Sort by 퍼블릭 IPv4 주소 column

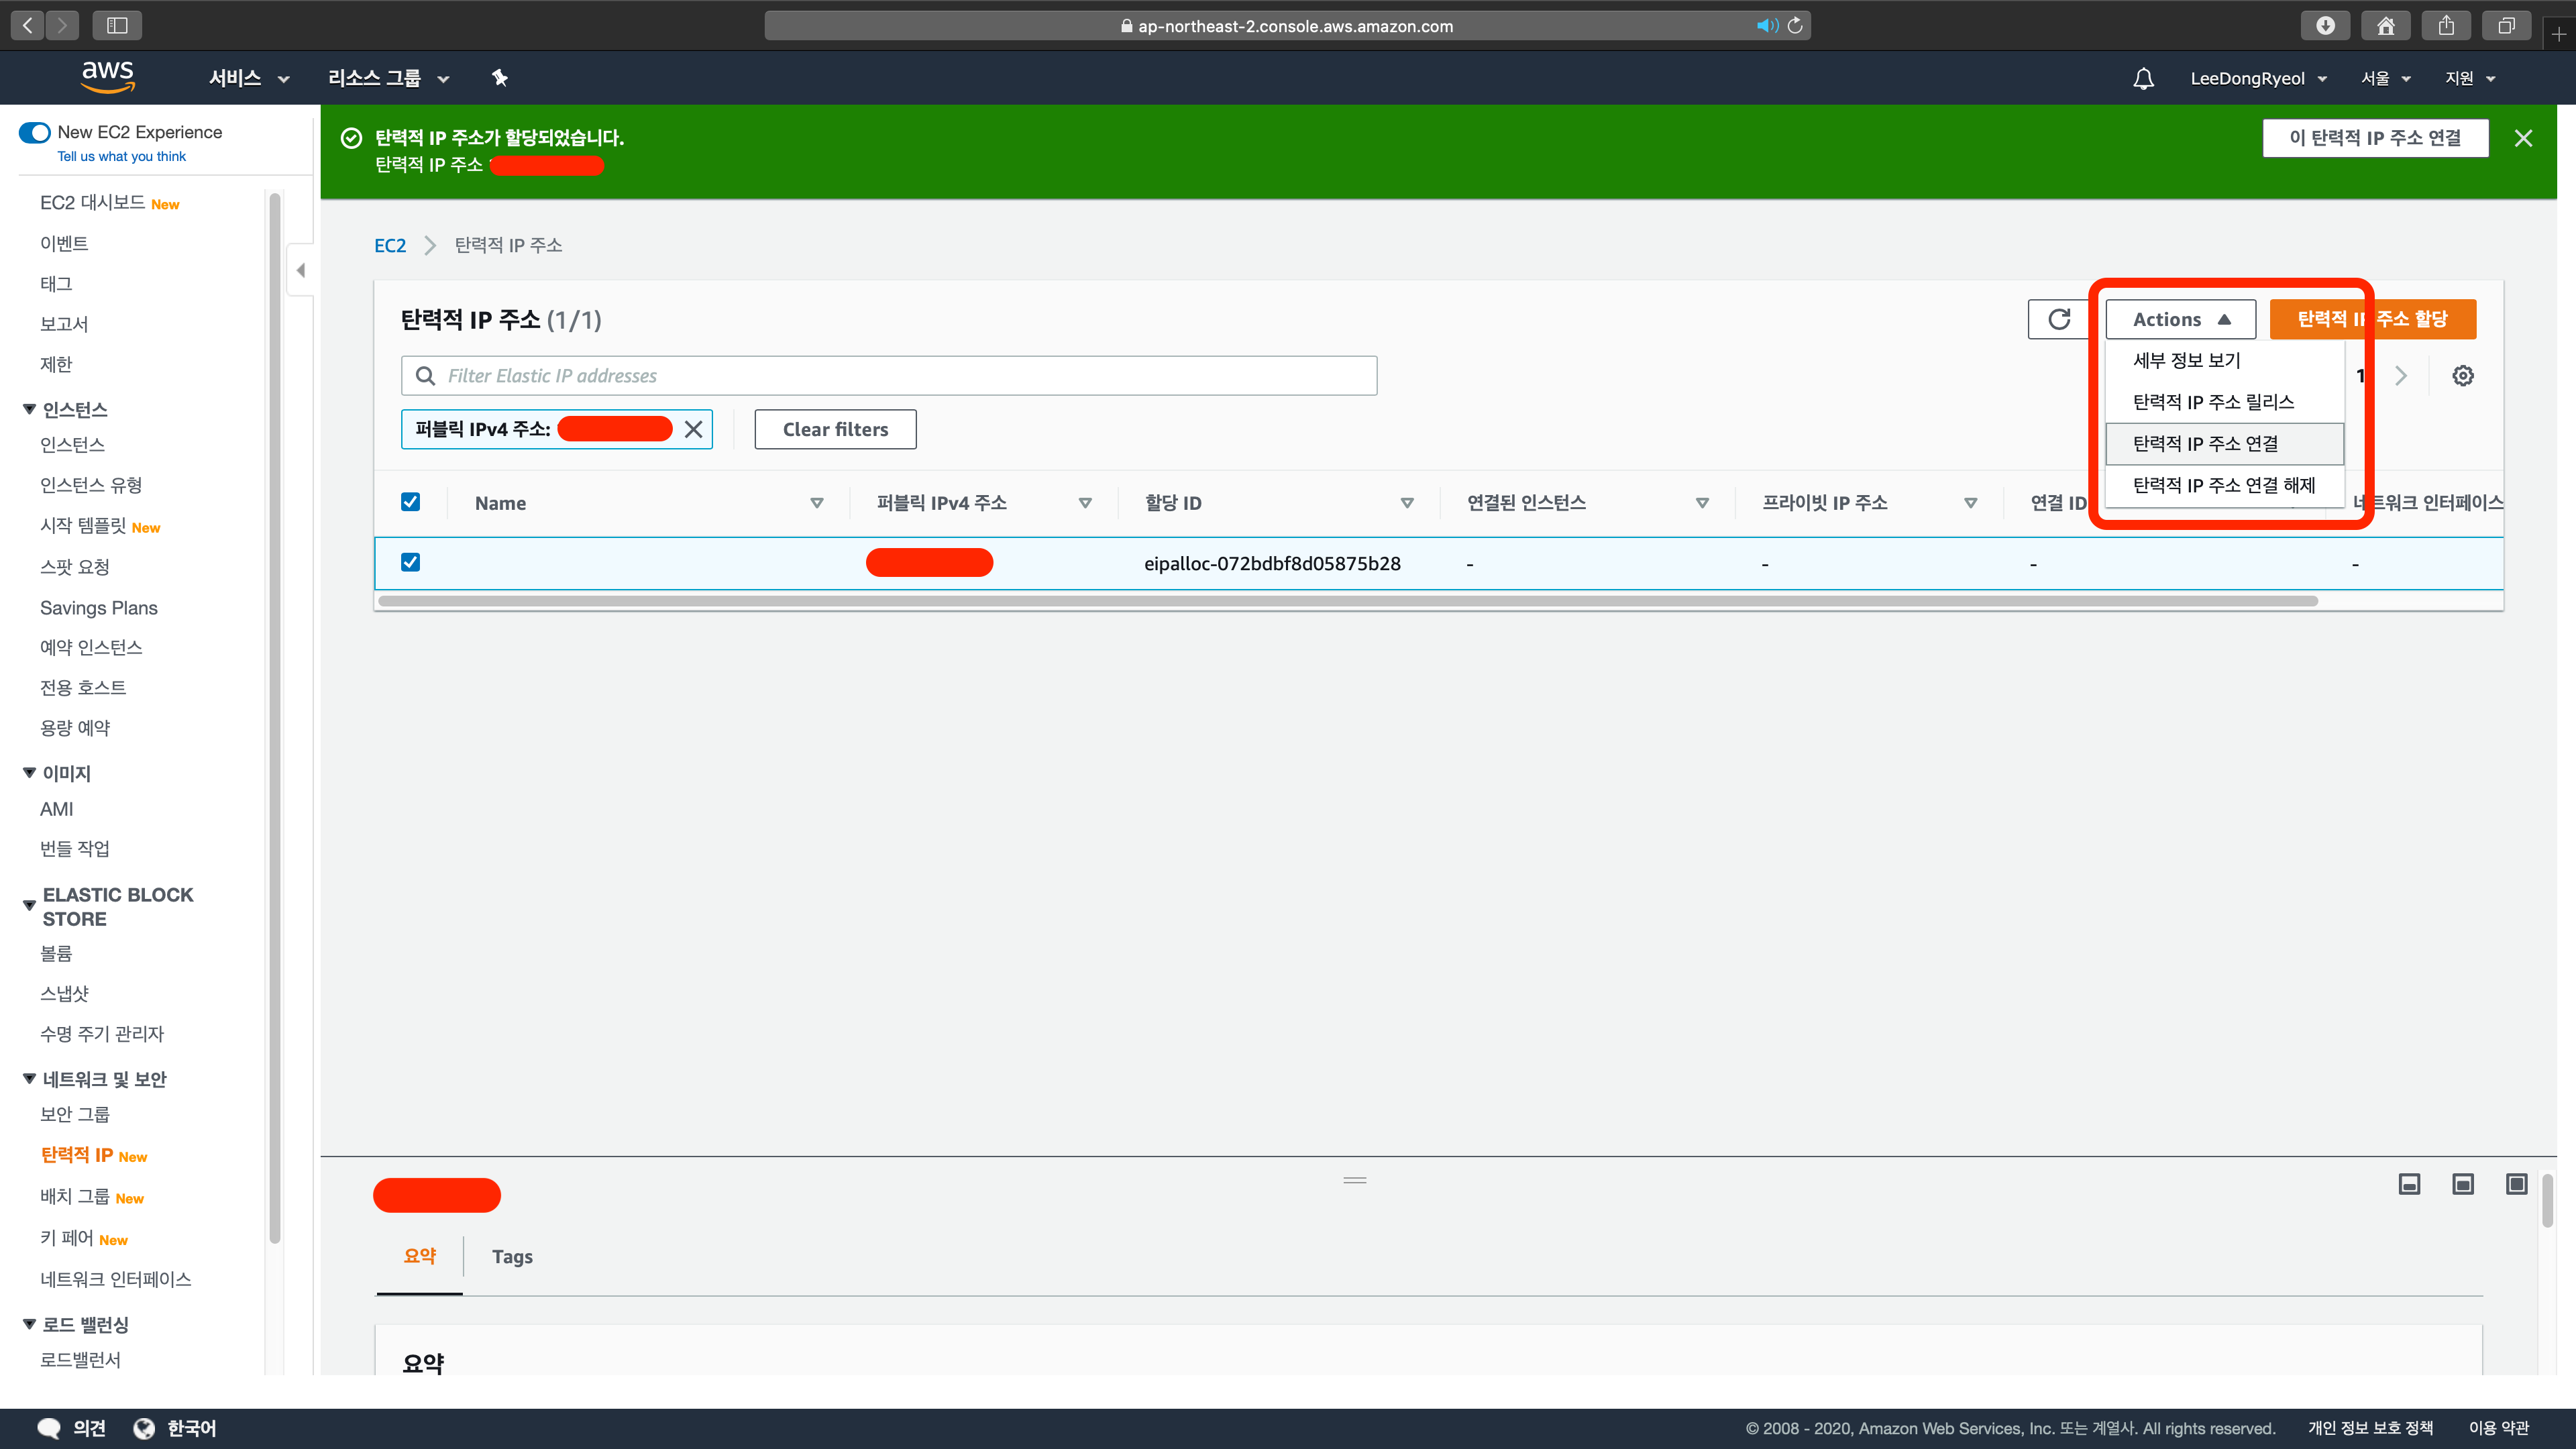tap(1085, 503)
